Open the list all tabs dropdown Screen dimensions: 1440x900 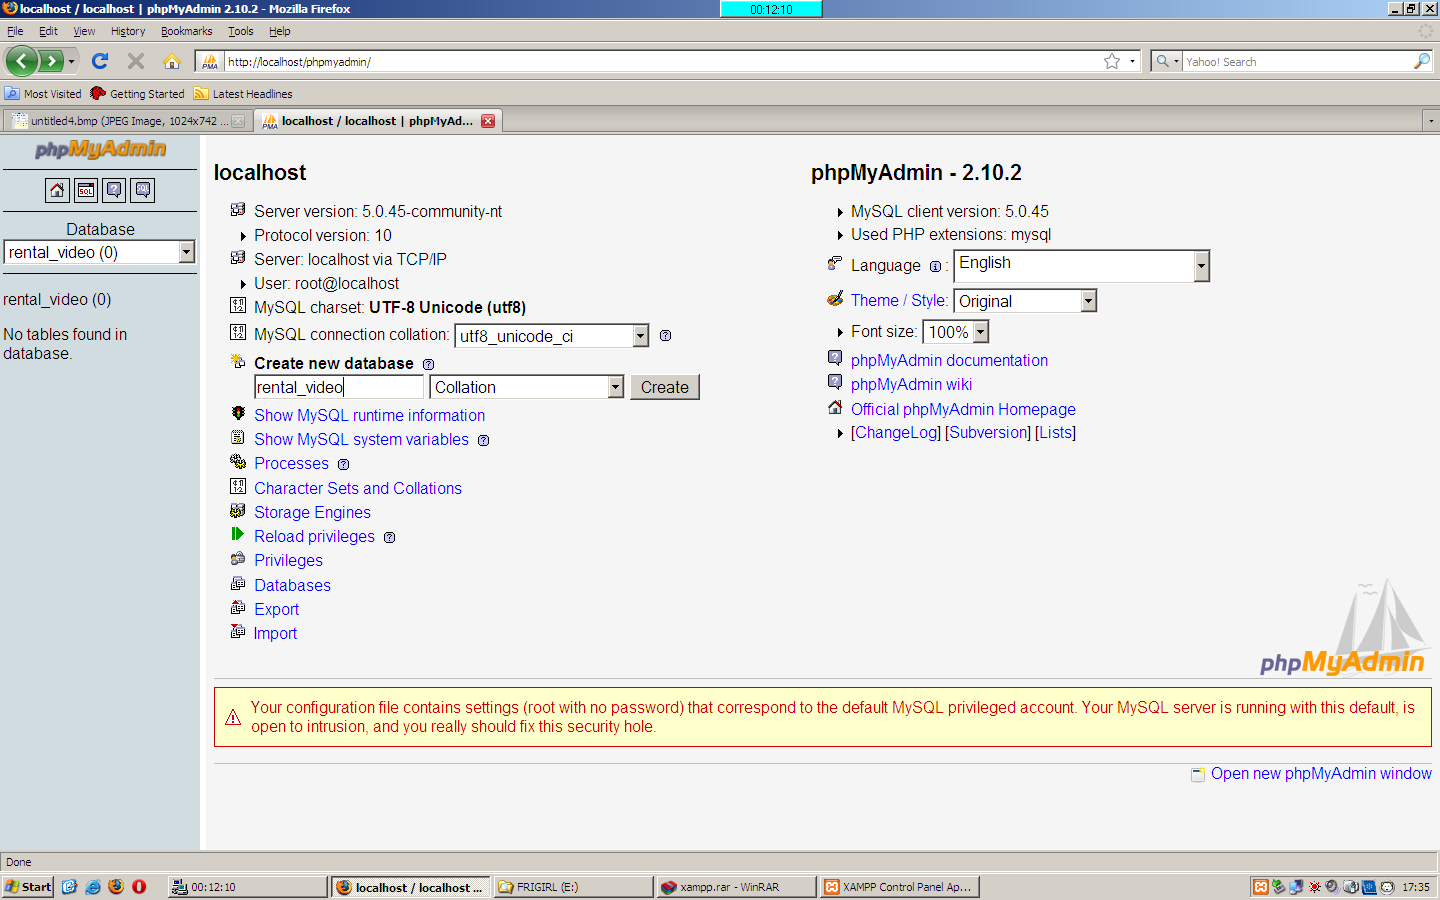click(x=1431, y=121)
